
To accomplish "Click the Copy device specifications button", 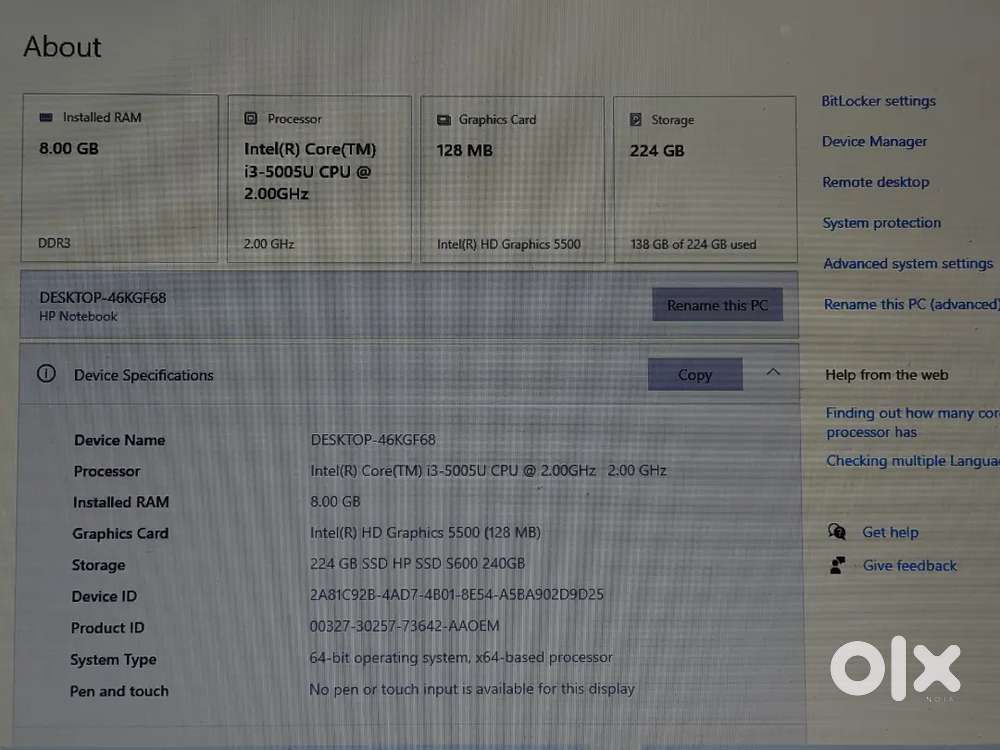I will click(x=695, y=374).
